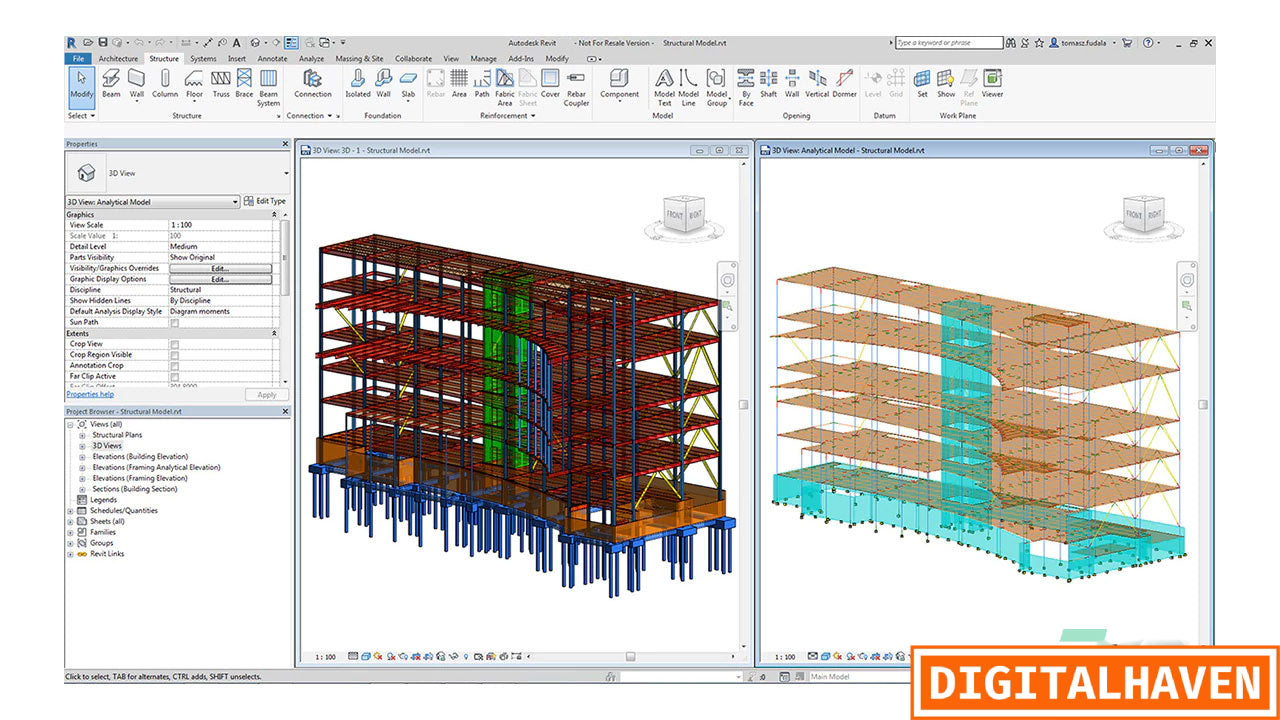This screenshot has width=1280, height=720.
Task: Switch to the Architecture ribbon tab
Action: [118, 59]
